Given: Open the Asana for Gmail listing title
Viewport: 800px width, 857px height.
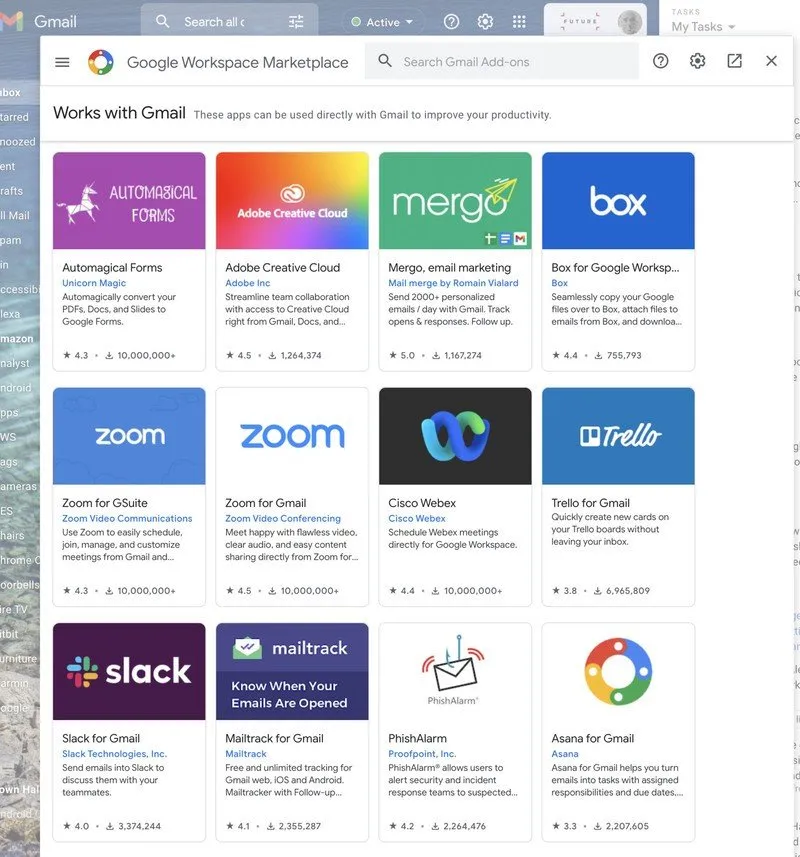Looking at the screenshot, I should pos(592,738).
